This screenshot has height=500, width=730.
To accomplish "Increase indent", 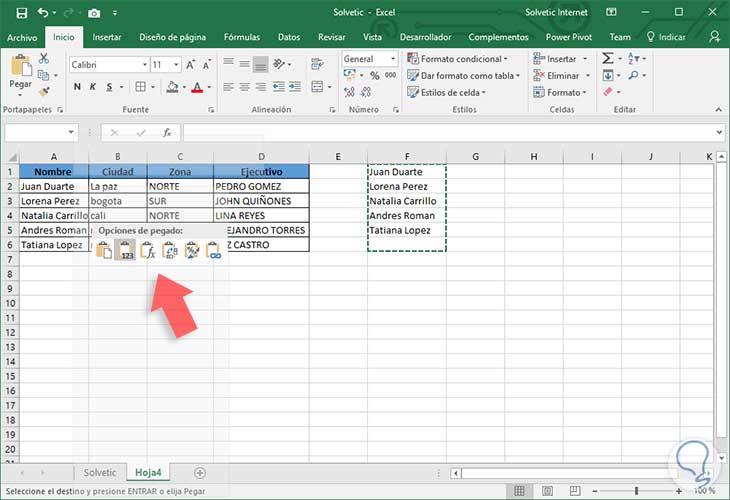I will (295, 87).
